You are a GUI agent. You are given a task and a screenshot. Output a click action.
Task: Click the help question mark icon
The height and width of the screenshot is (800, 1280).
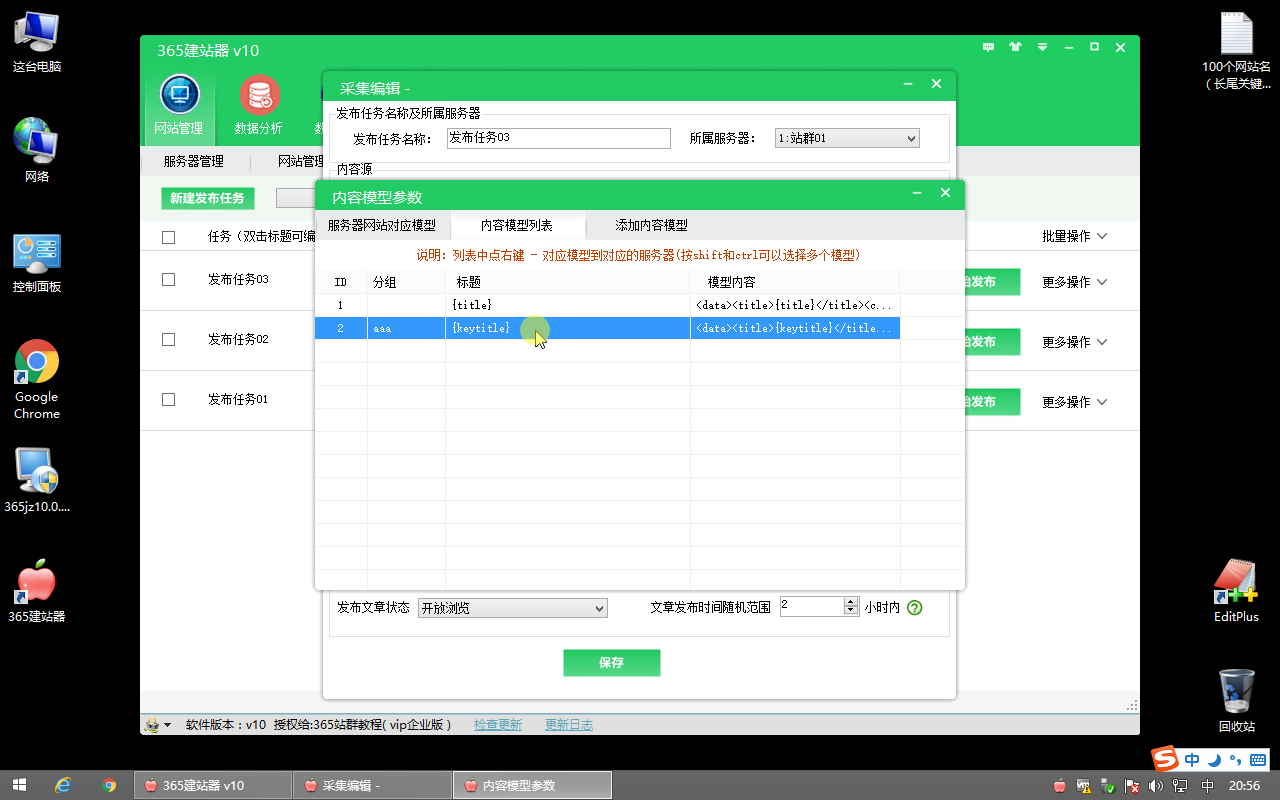coord(914,607)
